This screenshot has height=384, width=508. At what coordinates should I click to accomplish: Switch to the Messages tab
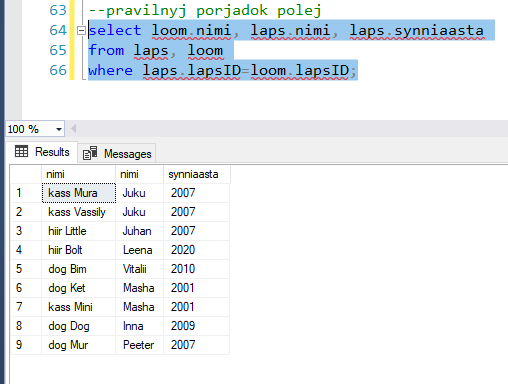[x=117, y=154]
